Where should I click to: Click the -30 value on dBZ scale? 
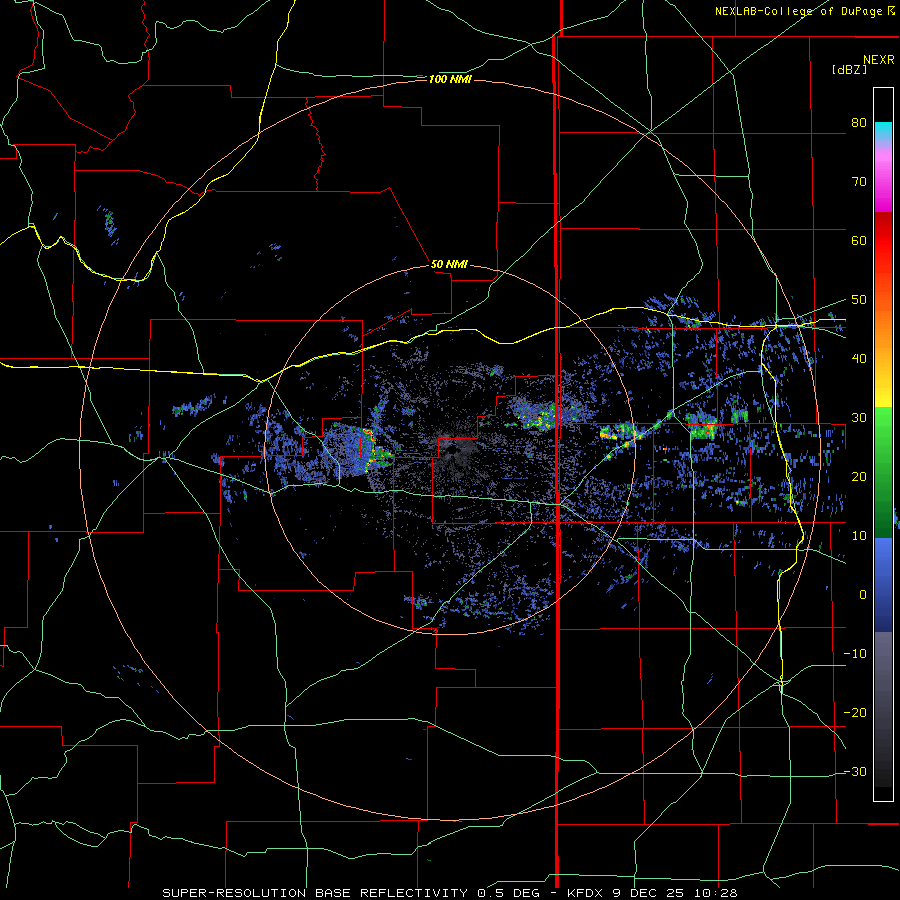pos(855,772)
